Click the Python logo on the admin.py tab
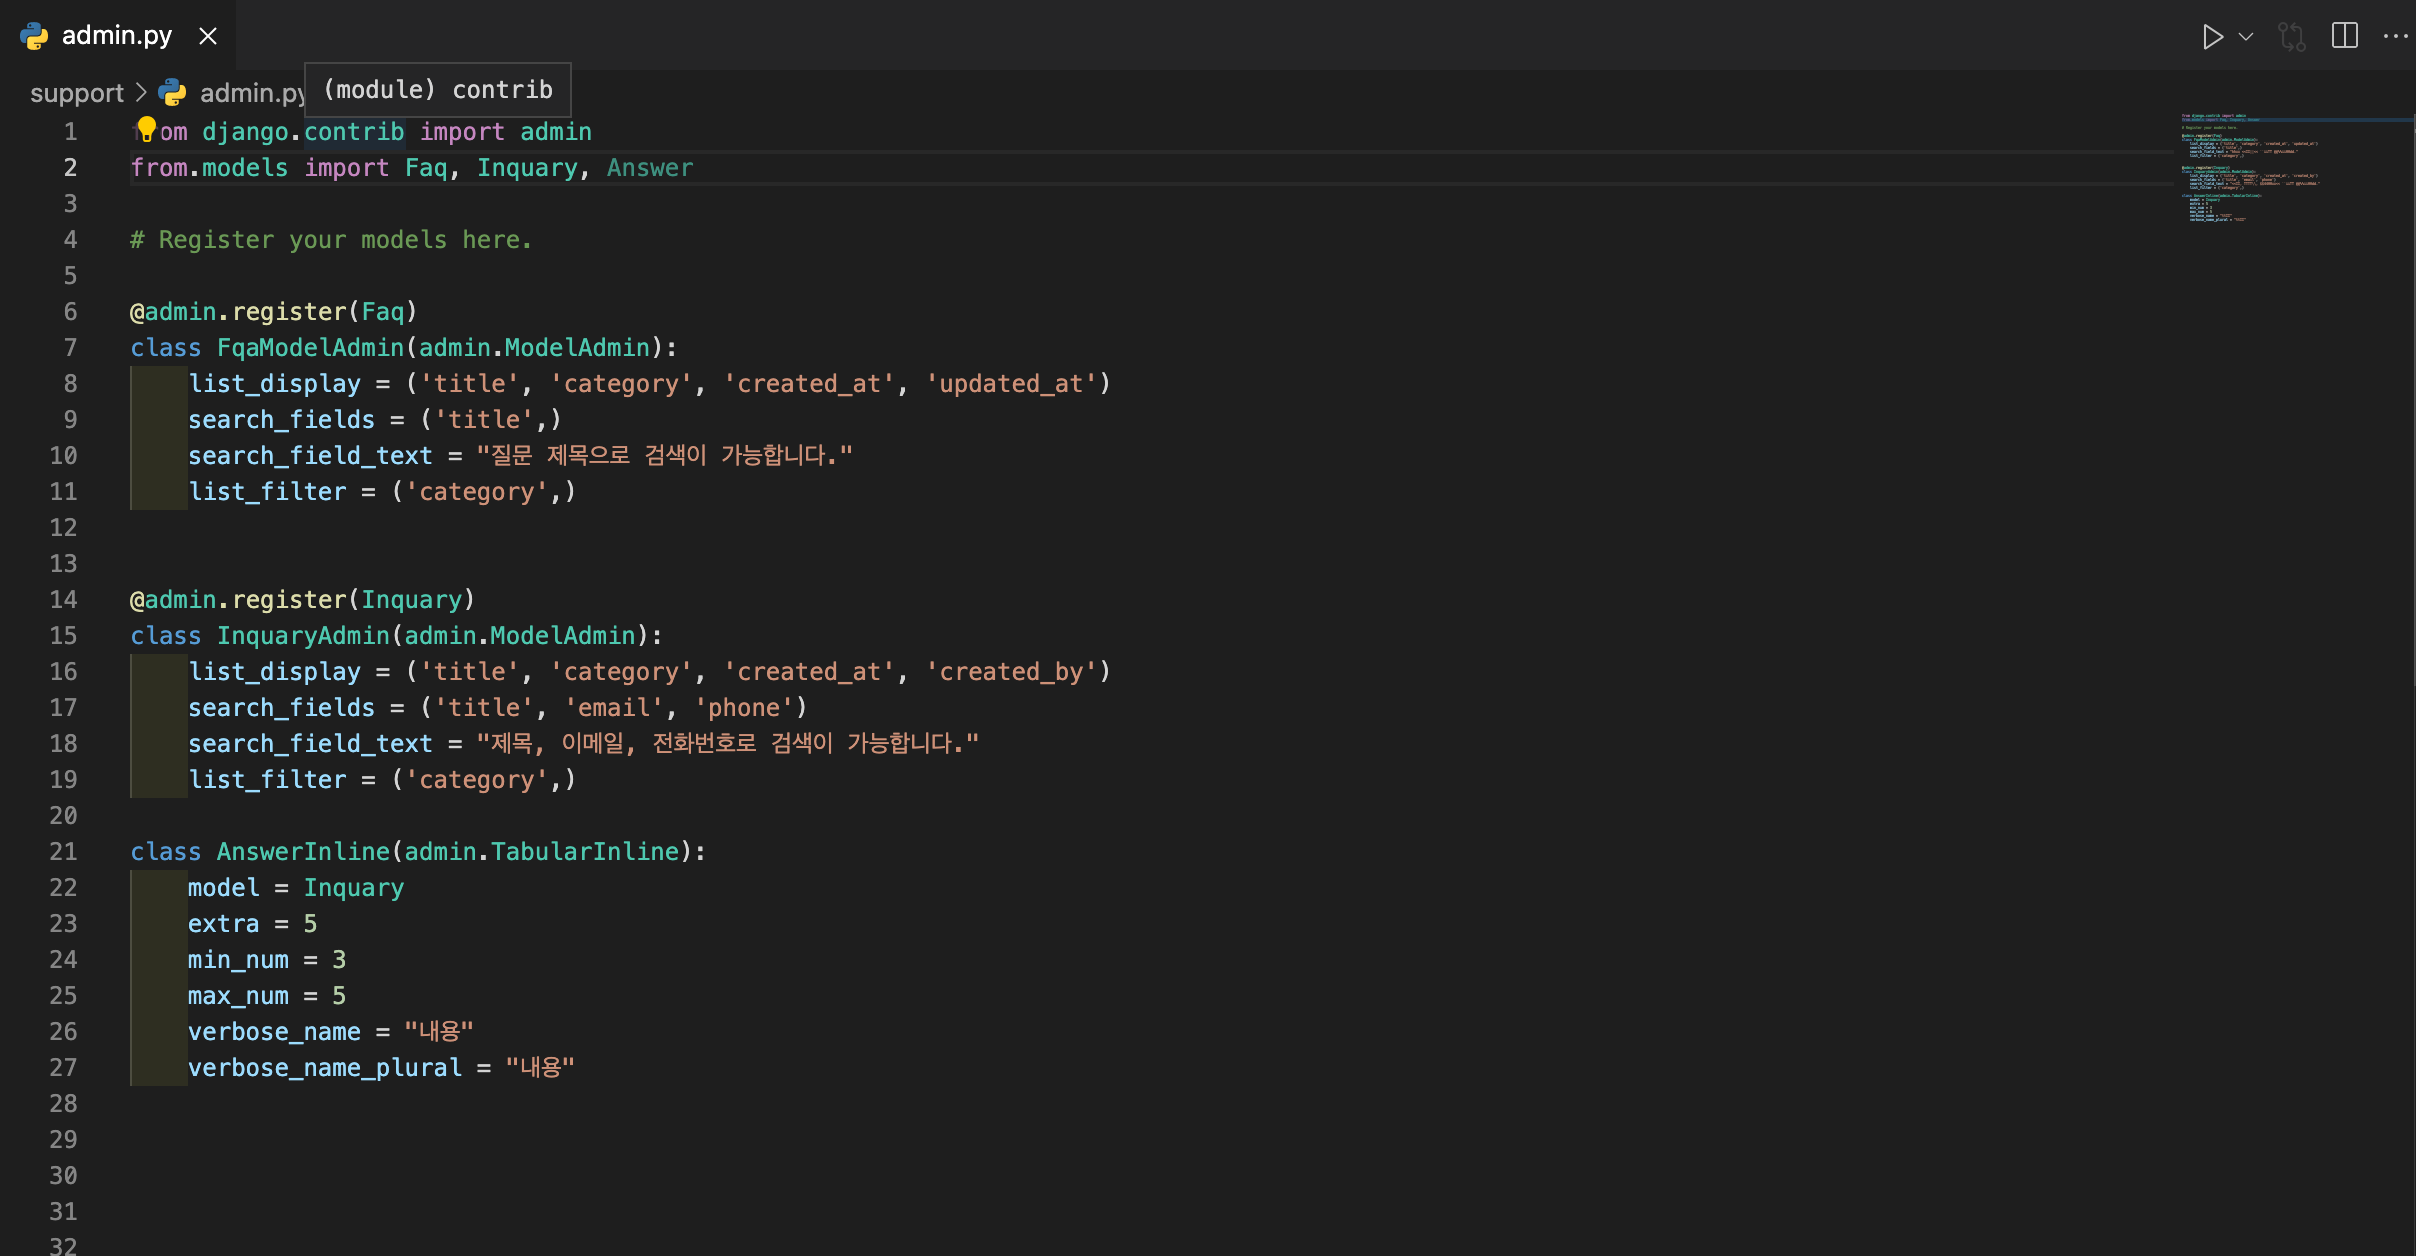 coord(33,35)
